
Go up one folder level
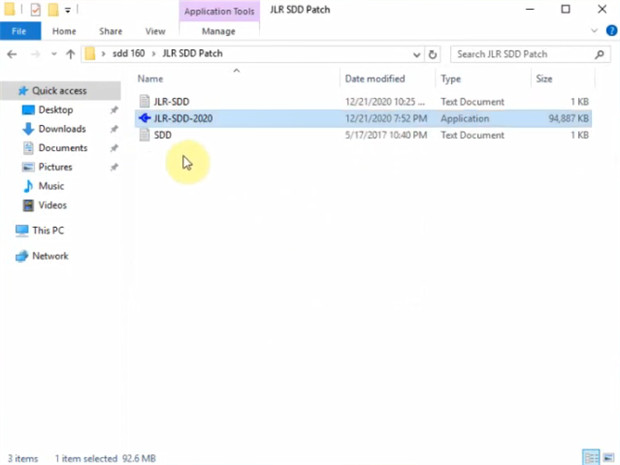pyautogui.click(x=70, y=54)
